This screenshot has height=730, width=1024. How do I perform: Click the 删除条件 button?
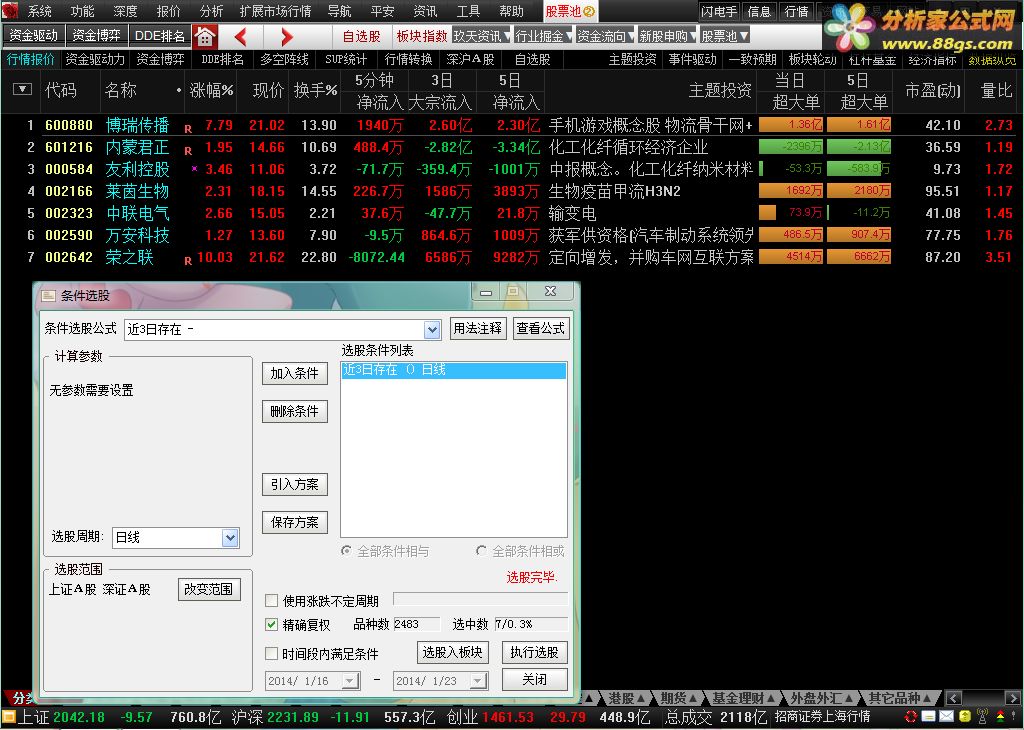point(295,411)
